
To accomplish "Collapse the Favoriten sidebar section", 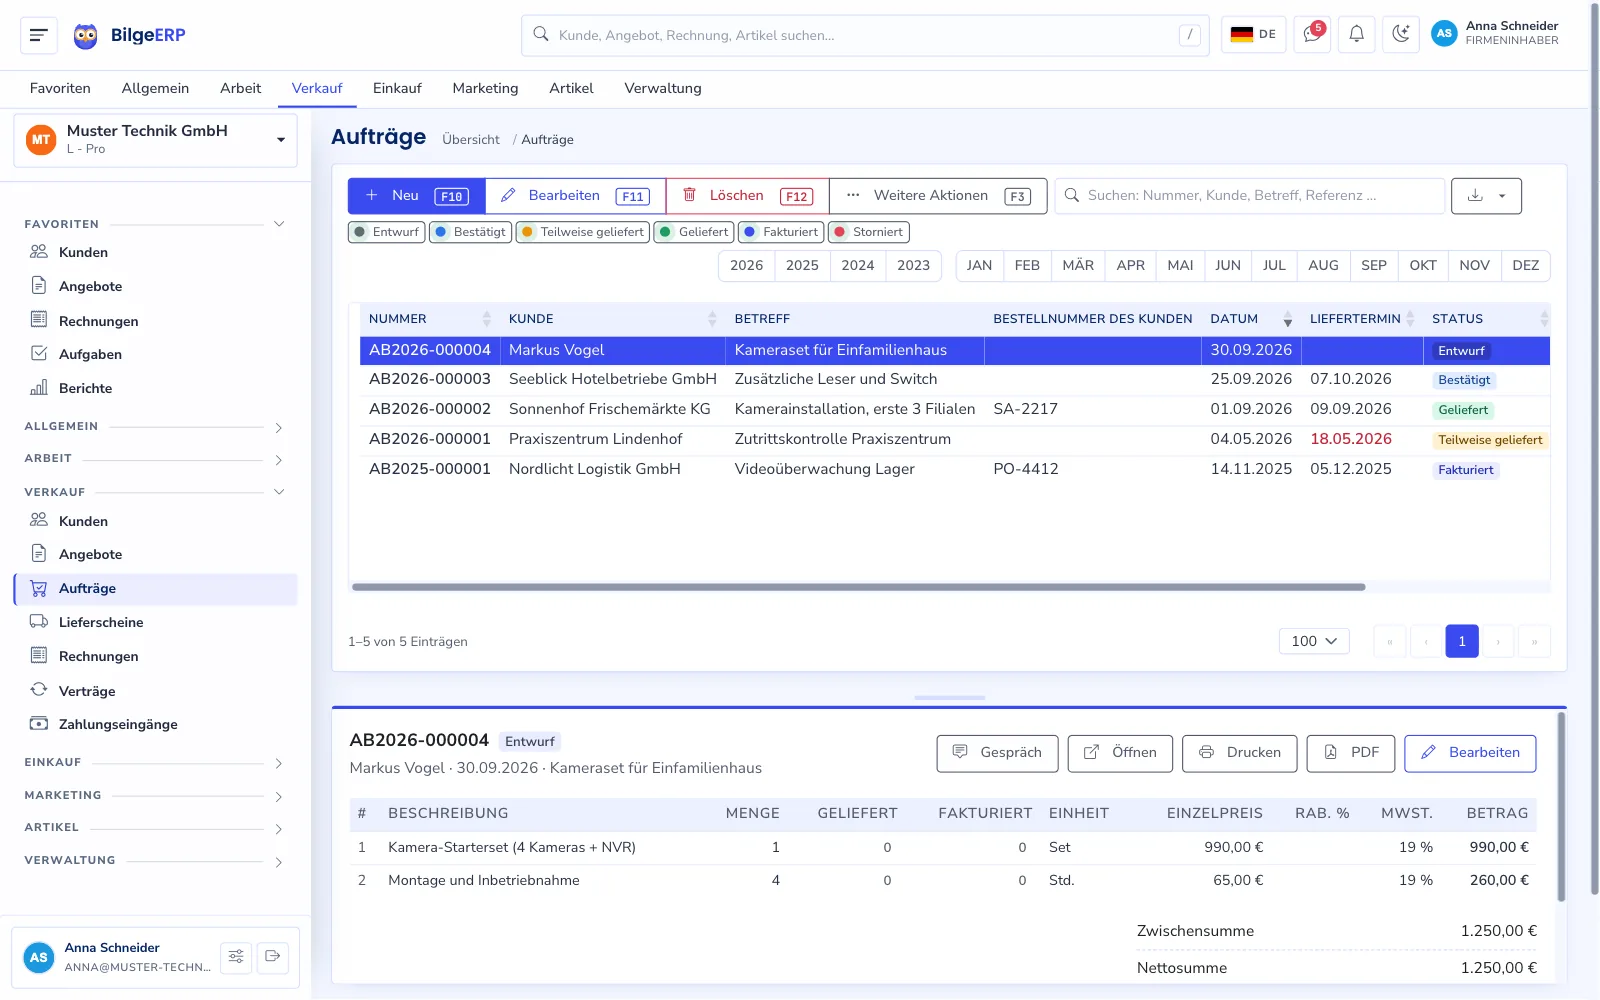I will coord(155,224).
